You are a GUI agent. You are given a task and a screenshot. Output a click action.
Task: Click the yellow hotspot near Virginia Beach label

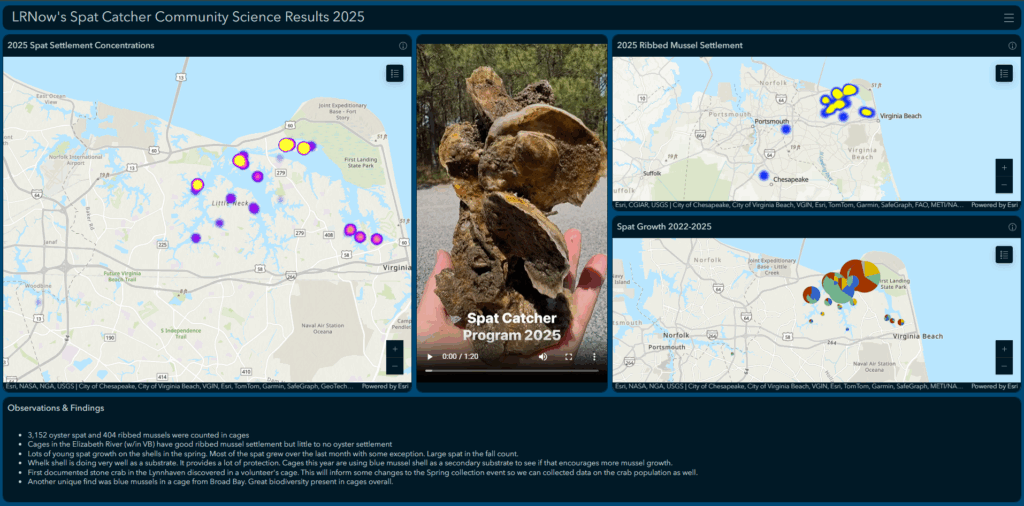point(866,112)
